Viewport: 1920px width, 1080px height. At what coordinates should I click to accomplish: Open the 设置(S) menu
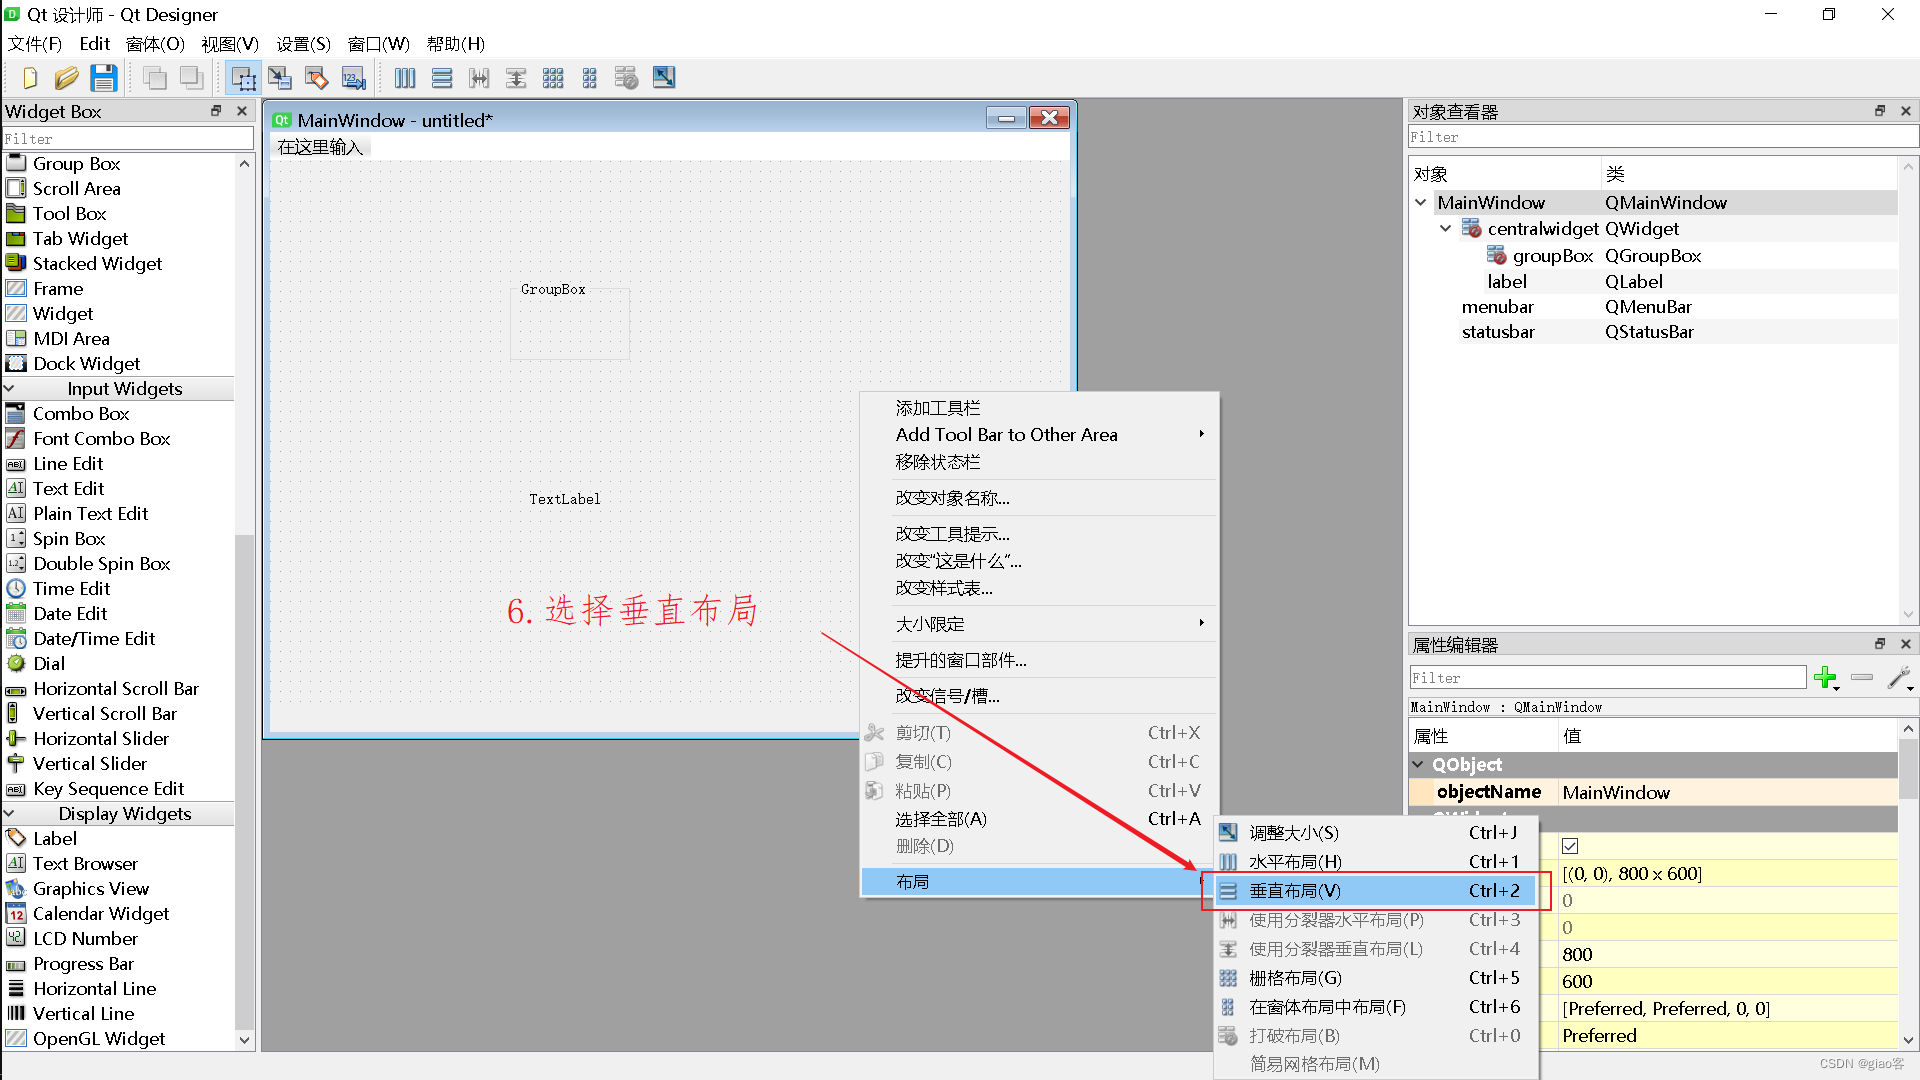tap(302, 44)
